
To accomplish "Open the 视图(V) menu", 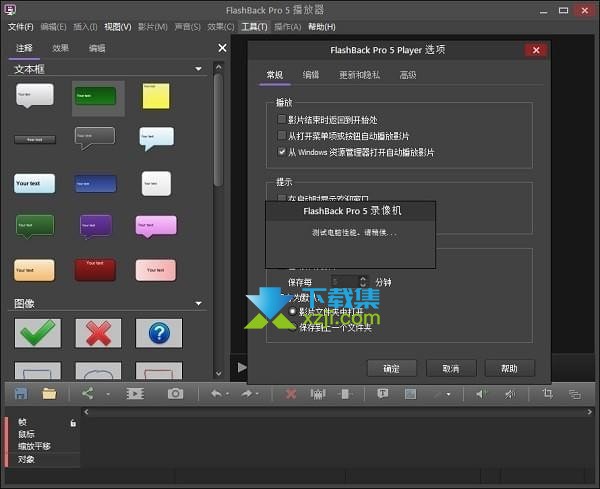I will tap(118, 27).
